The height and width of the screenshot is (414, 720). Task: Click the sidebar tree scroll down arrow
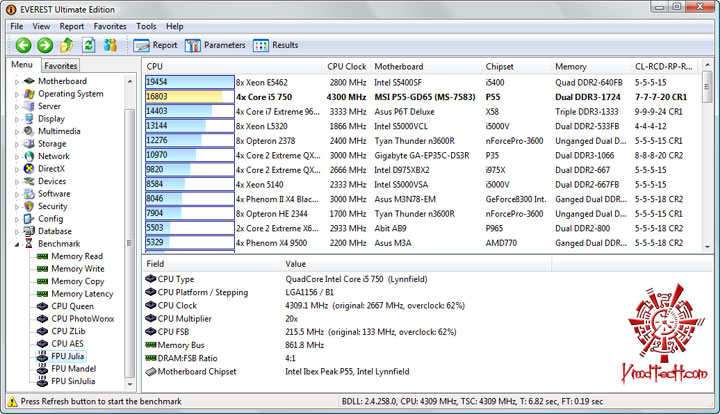130,385
